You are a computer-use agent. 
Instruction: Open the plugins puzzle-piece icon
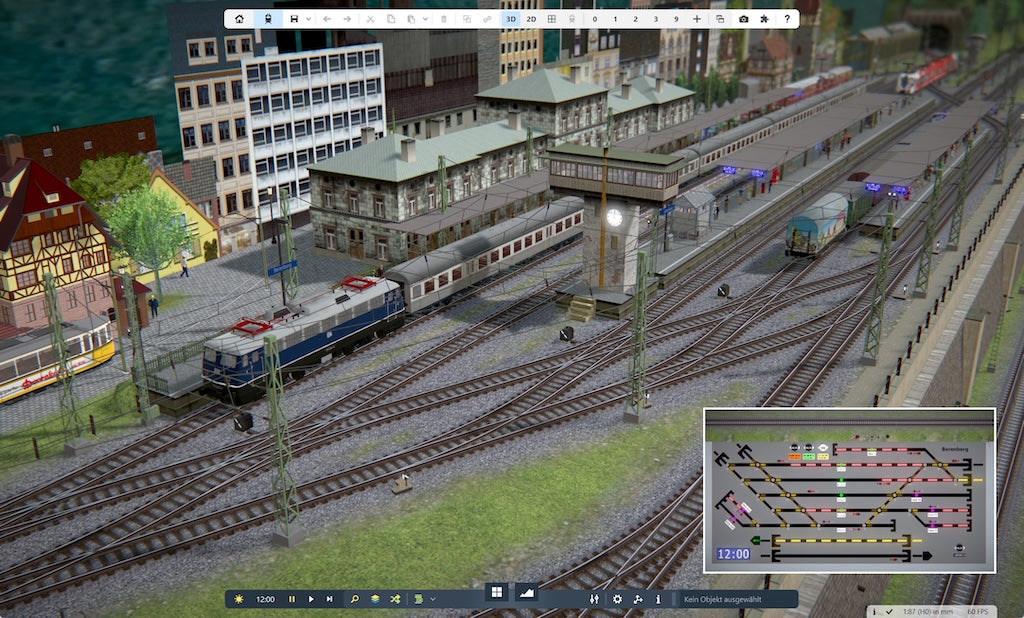click(x=763, y=17)
